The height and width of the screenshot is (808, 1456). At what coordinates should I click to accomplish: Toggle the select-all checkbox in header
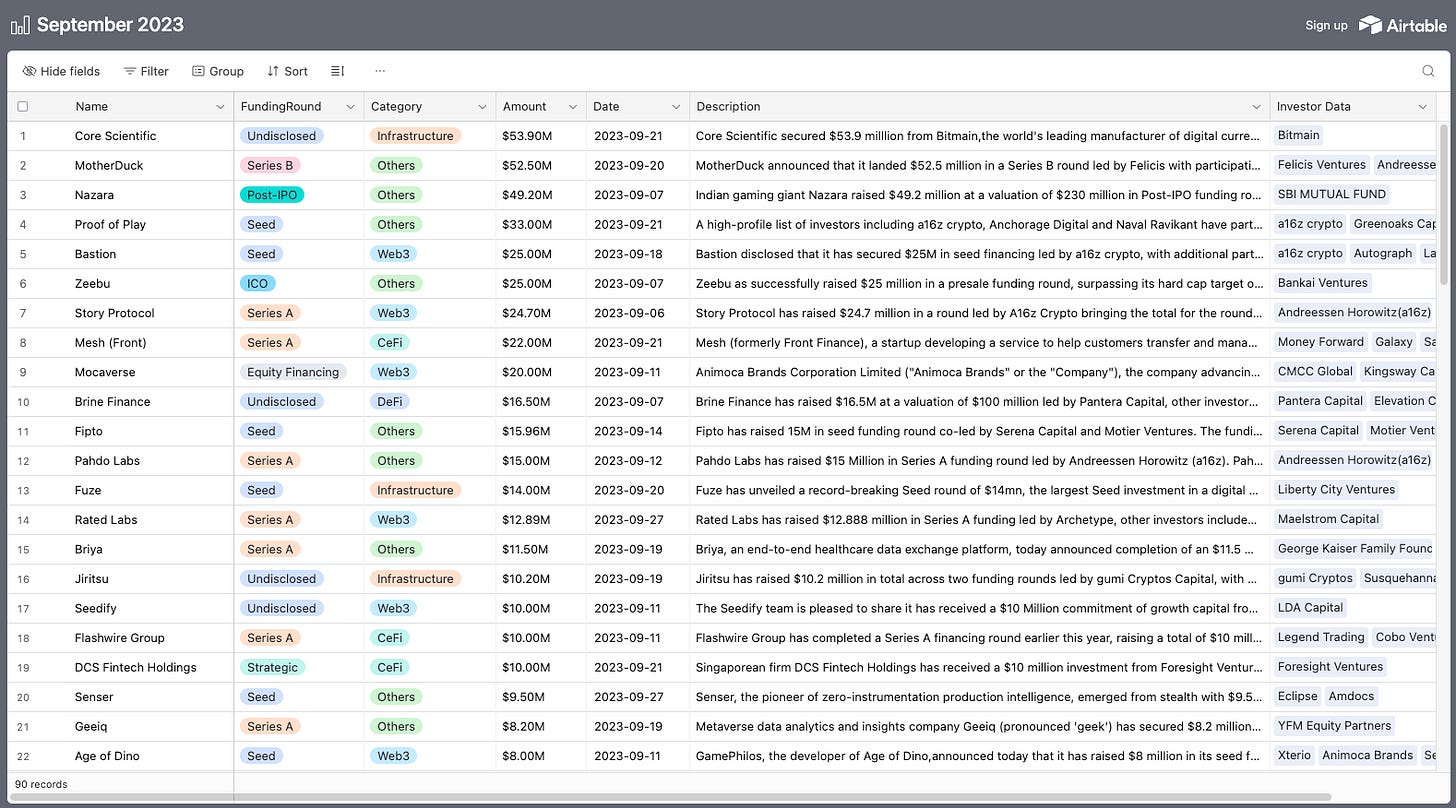click(x=23, y=106)
